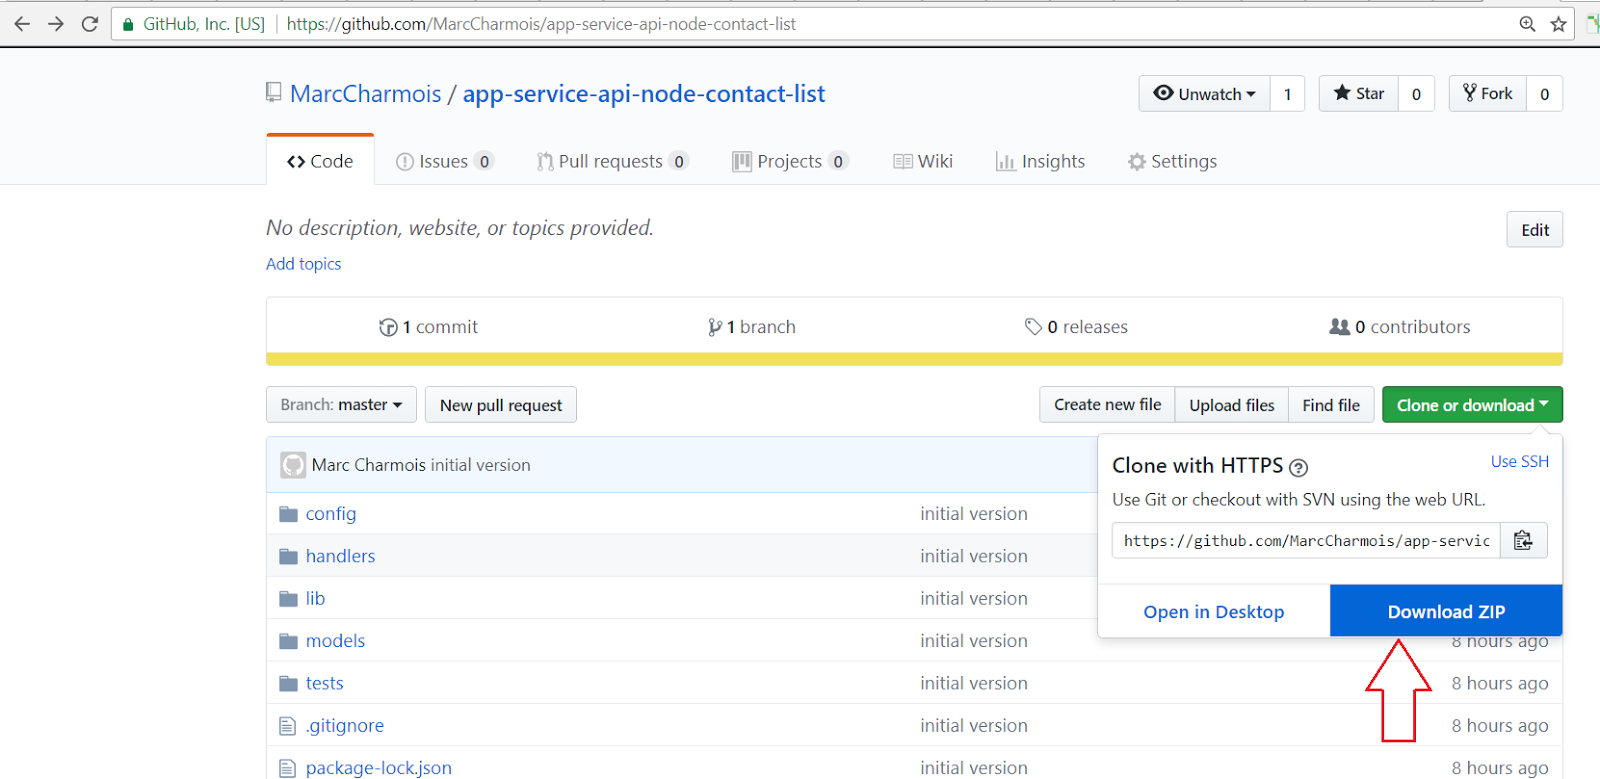Viewport: 1600px width, 779px height.
Task: Open the Branch: master dropdown
Action: coord(341,405)
